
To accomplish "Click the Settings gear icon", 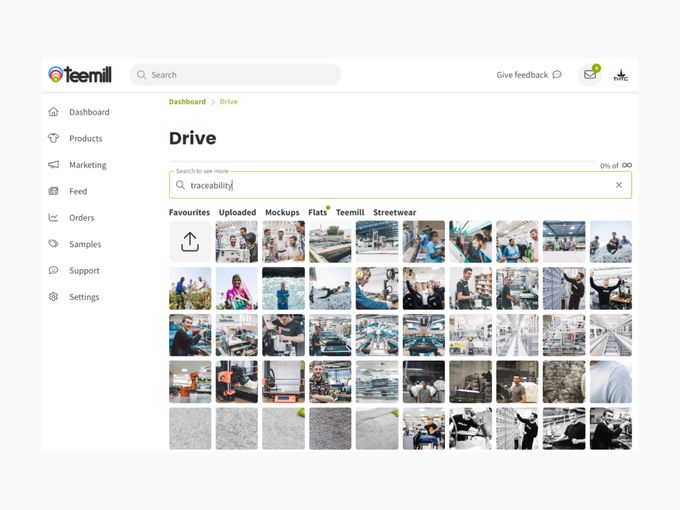I will click(54, 297).
